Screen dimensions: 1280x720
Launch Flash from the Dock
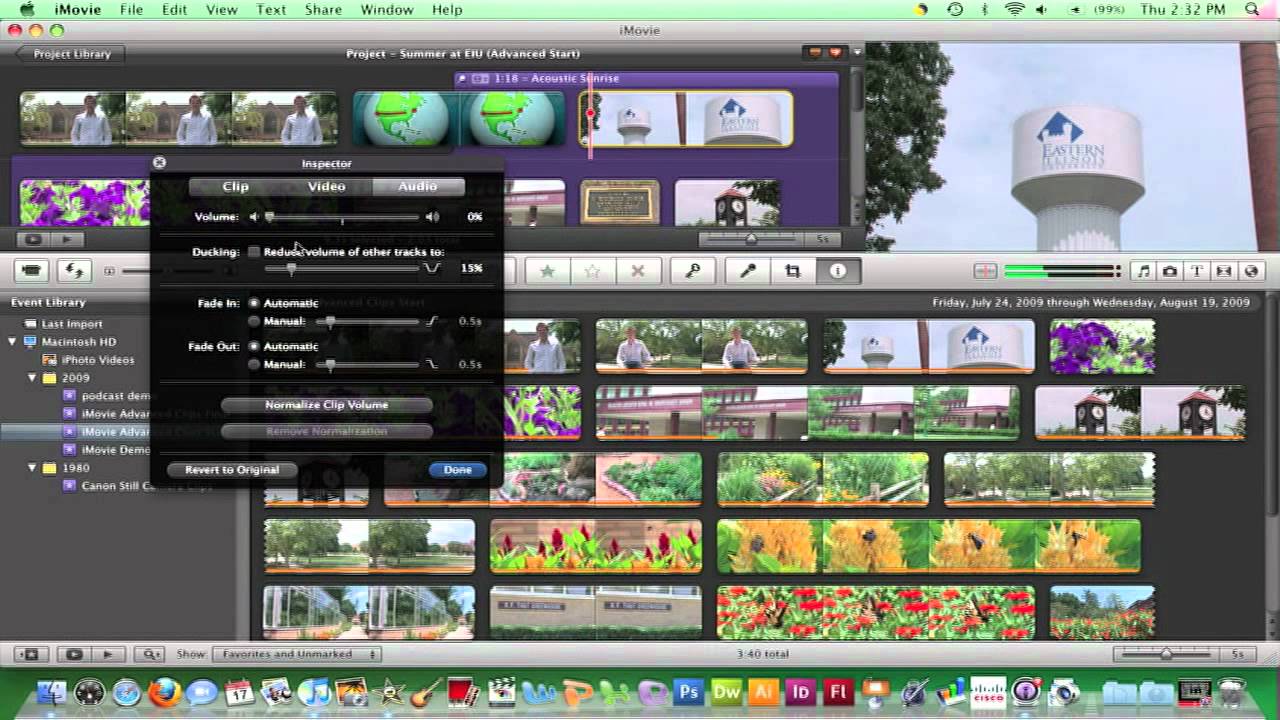coord(838,692)
